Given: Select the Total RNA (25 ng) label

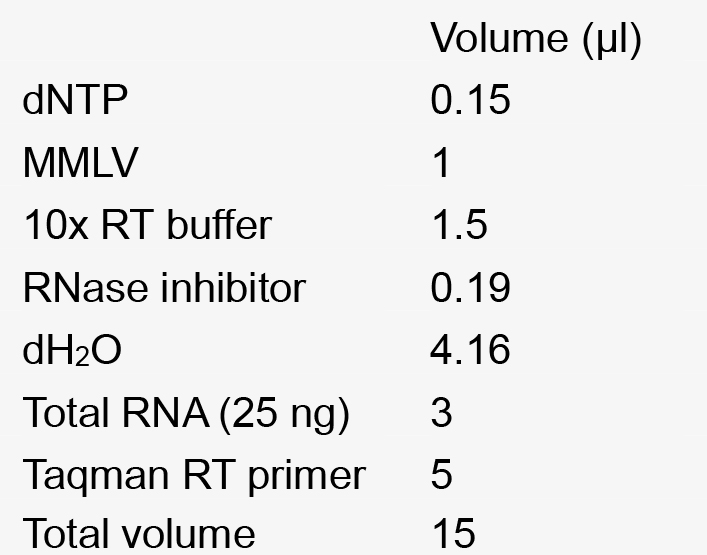Looking at the screenshot, I should pos(186,414).
